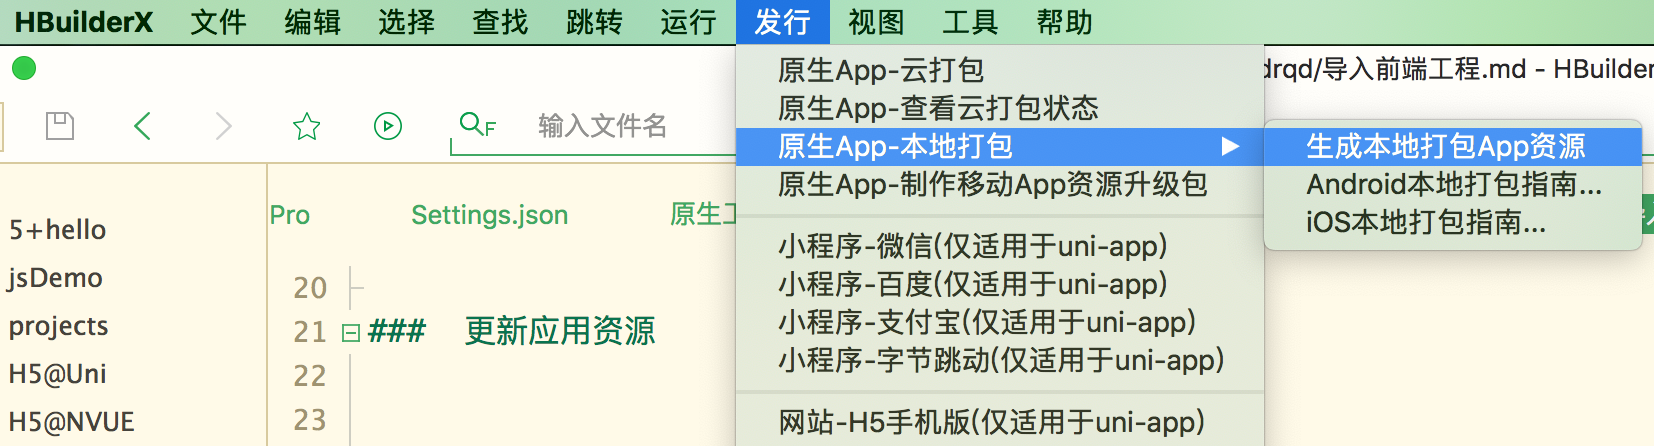Click the 更新应用资源 heading text
1654x446 pixels.
click(560, 331)
